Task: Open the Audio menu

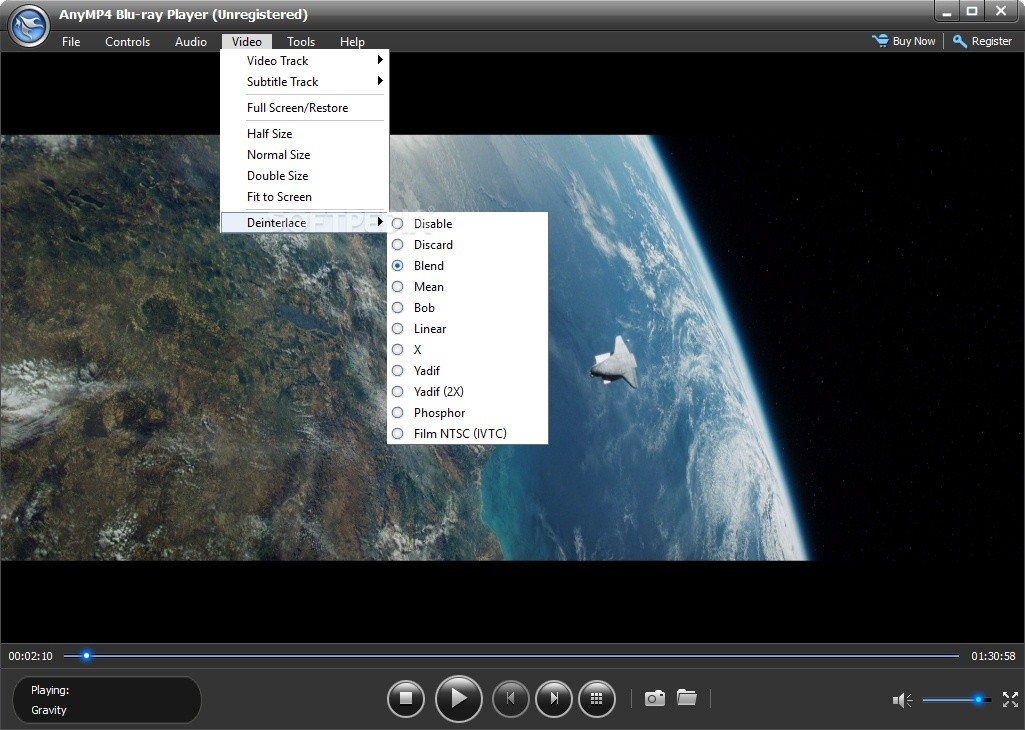Action: (191, 41)
